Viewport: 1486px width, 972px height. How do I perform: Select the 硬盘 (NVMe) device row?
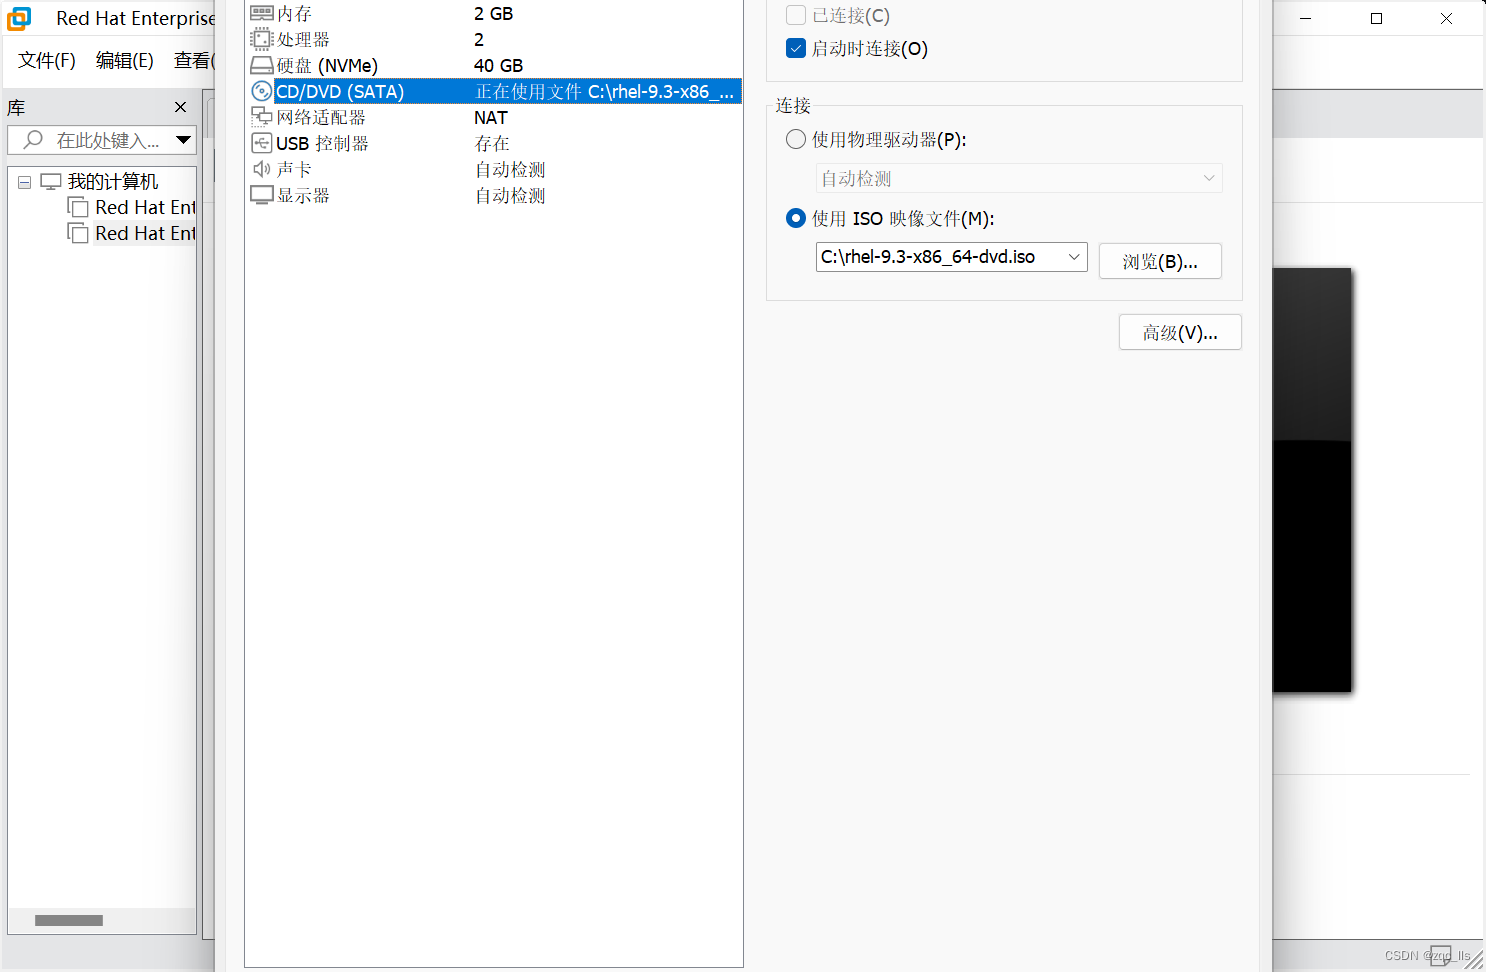pyautogui.click(x=494, y=65)
